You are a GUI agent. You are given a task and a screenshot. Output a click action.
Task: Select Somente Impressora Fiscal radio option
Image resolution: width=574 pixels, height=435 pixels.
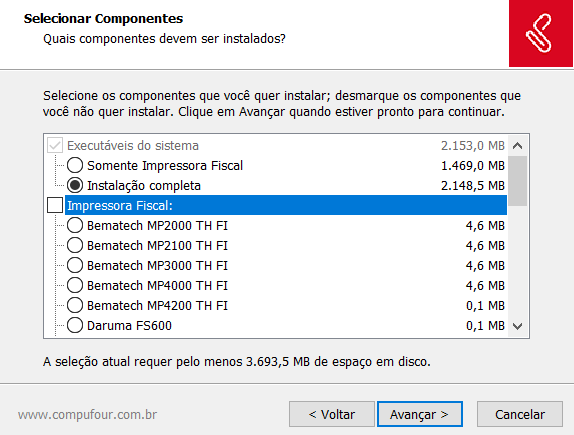(75, 166)
